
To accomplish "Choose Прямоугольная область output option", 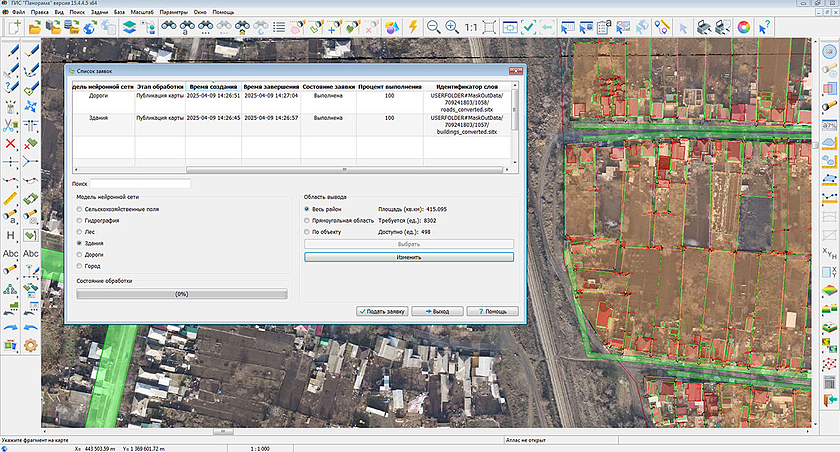I will point(307,220).
